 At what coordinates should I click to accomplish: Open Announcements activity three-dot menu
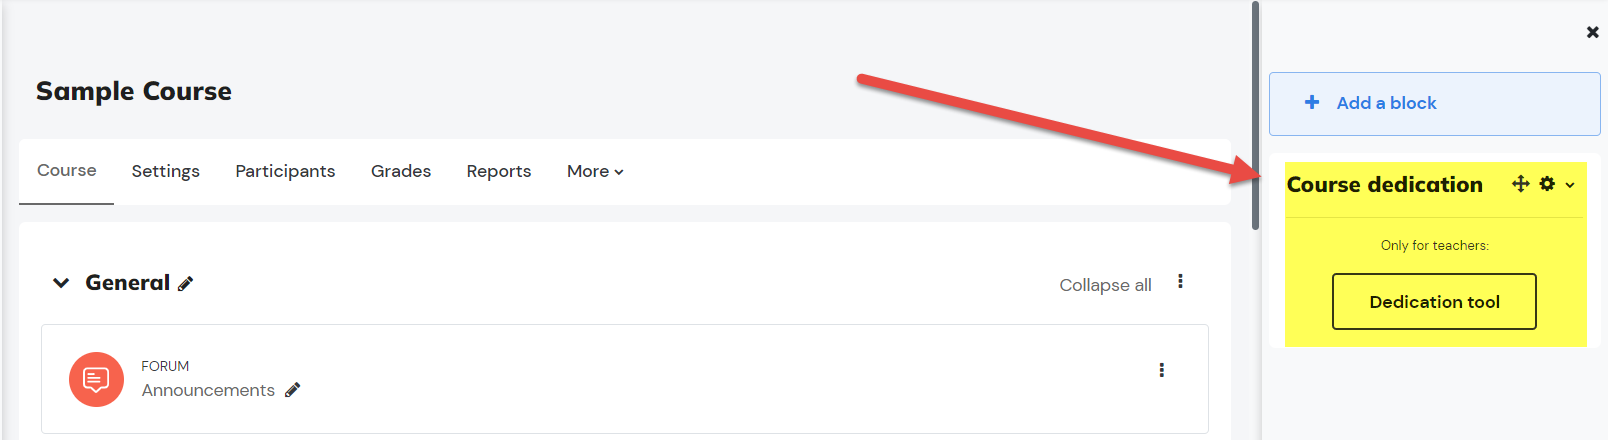1161,370
